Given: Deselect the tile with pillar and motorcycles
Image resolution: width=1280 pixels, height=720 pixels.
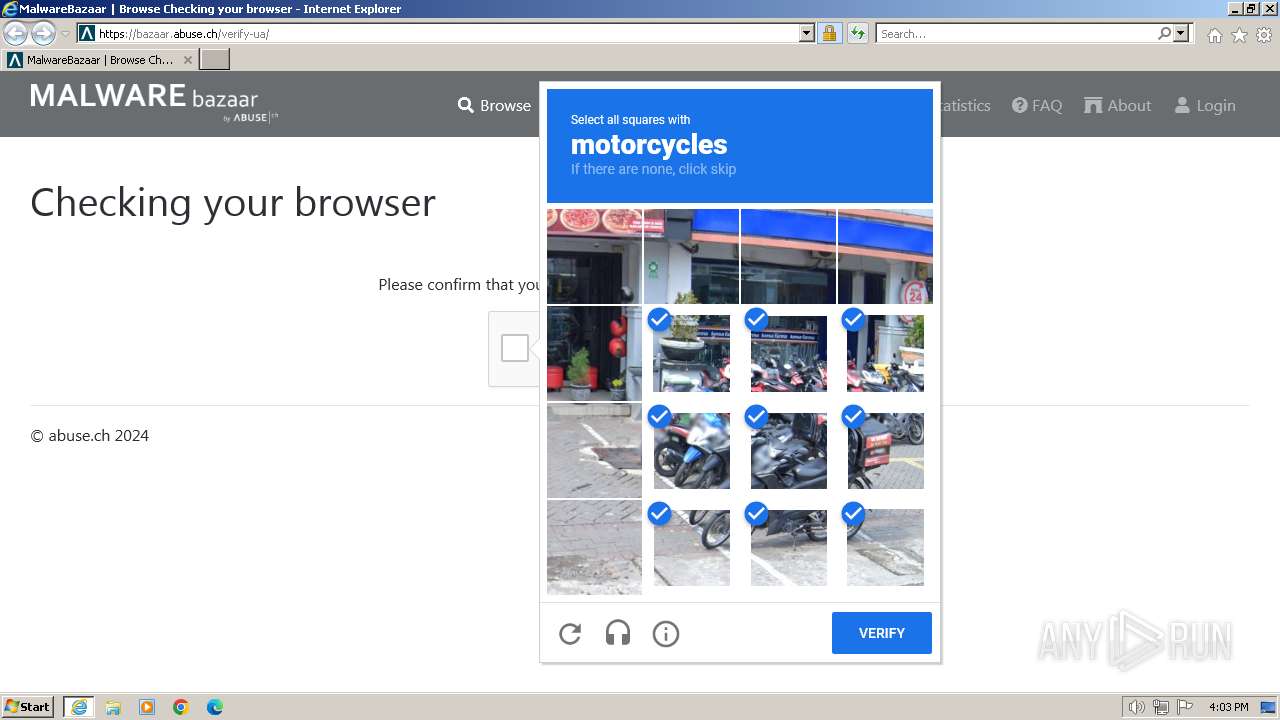Looking at the screenshot, I should point(885,353).
